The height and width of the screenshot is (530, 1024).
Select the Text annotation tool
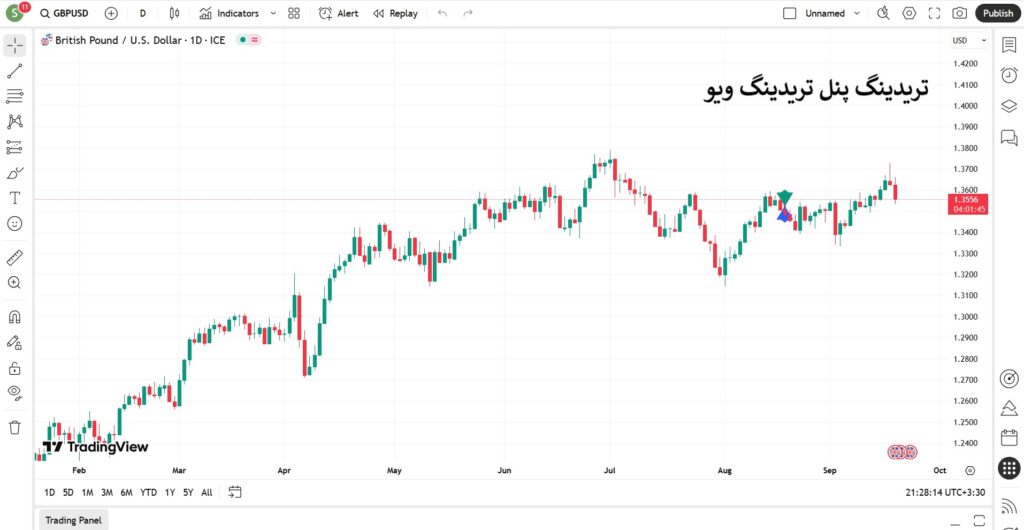click(15, 198)
